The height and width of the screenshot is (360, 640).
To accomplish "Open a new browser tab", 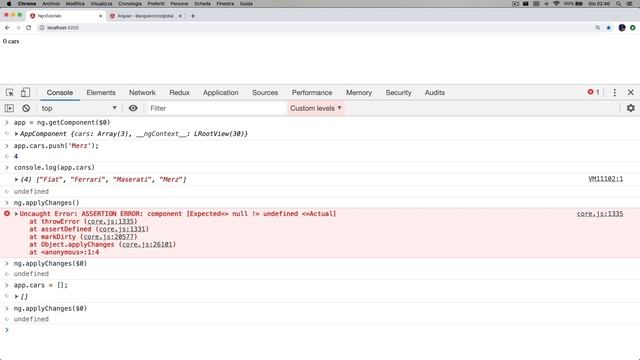I will pyautogui.click(x=193, y=16).
